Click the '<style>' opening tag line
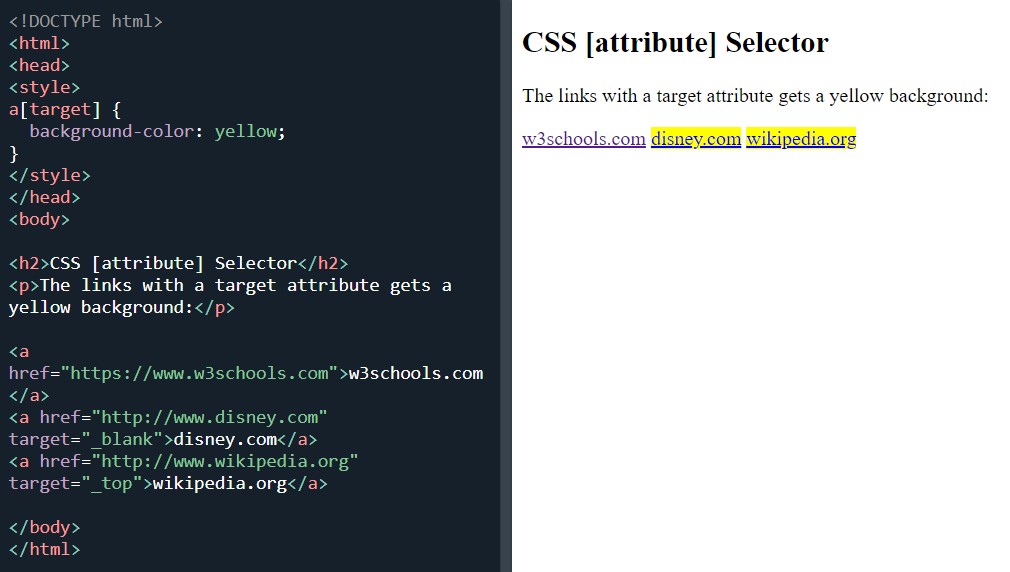The height and width of the screenshot is (572, 1010). 44,87
